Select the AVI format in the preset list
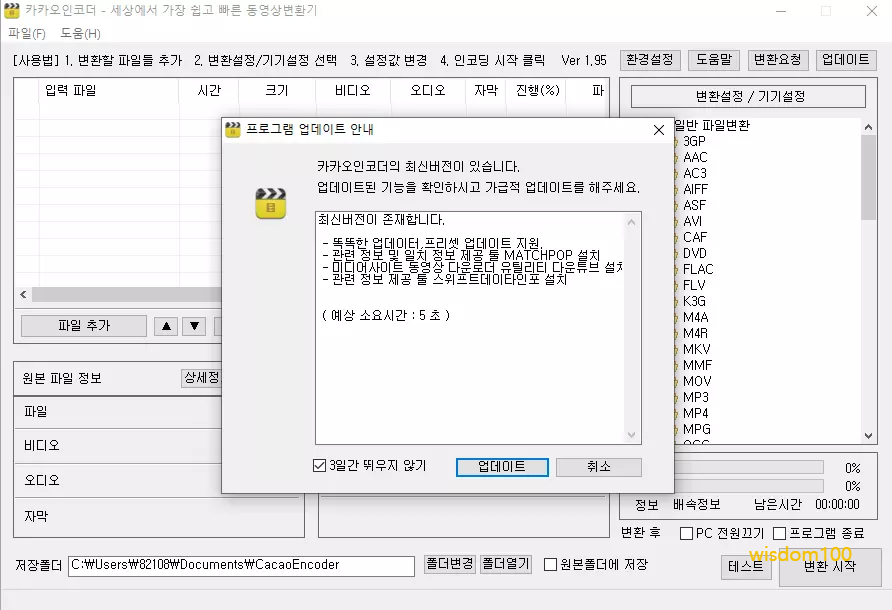 click(692, 221)
